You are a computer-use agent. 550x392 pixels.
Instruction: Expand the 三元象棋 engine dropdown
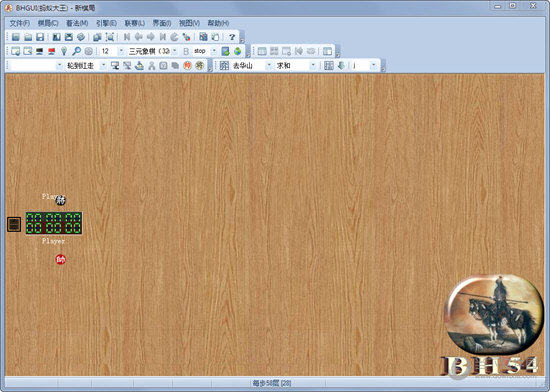tap(174, 51)
